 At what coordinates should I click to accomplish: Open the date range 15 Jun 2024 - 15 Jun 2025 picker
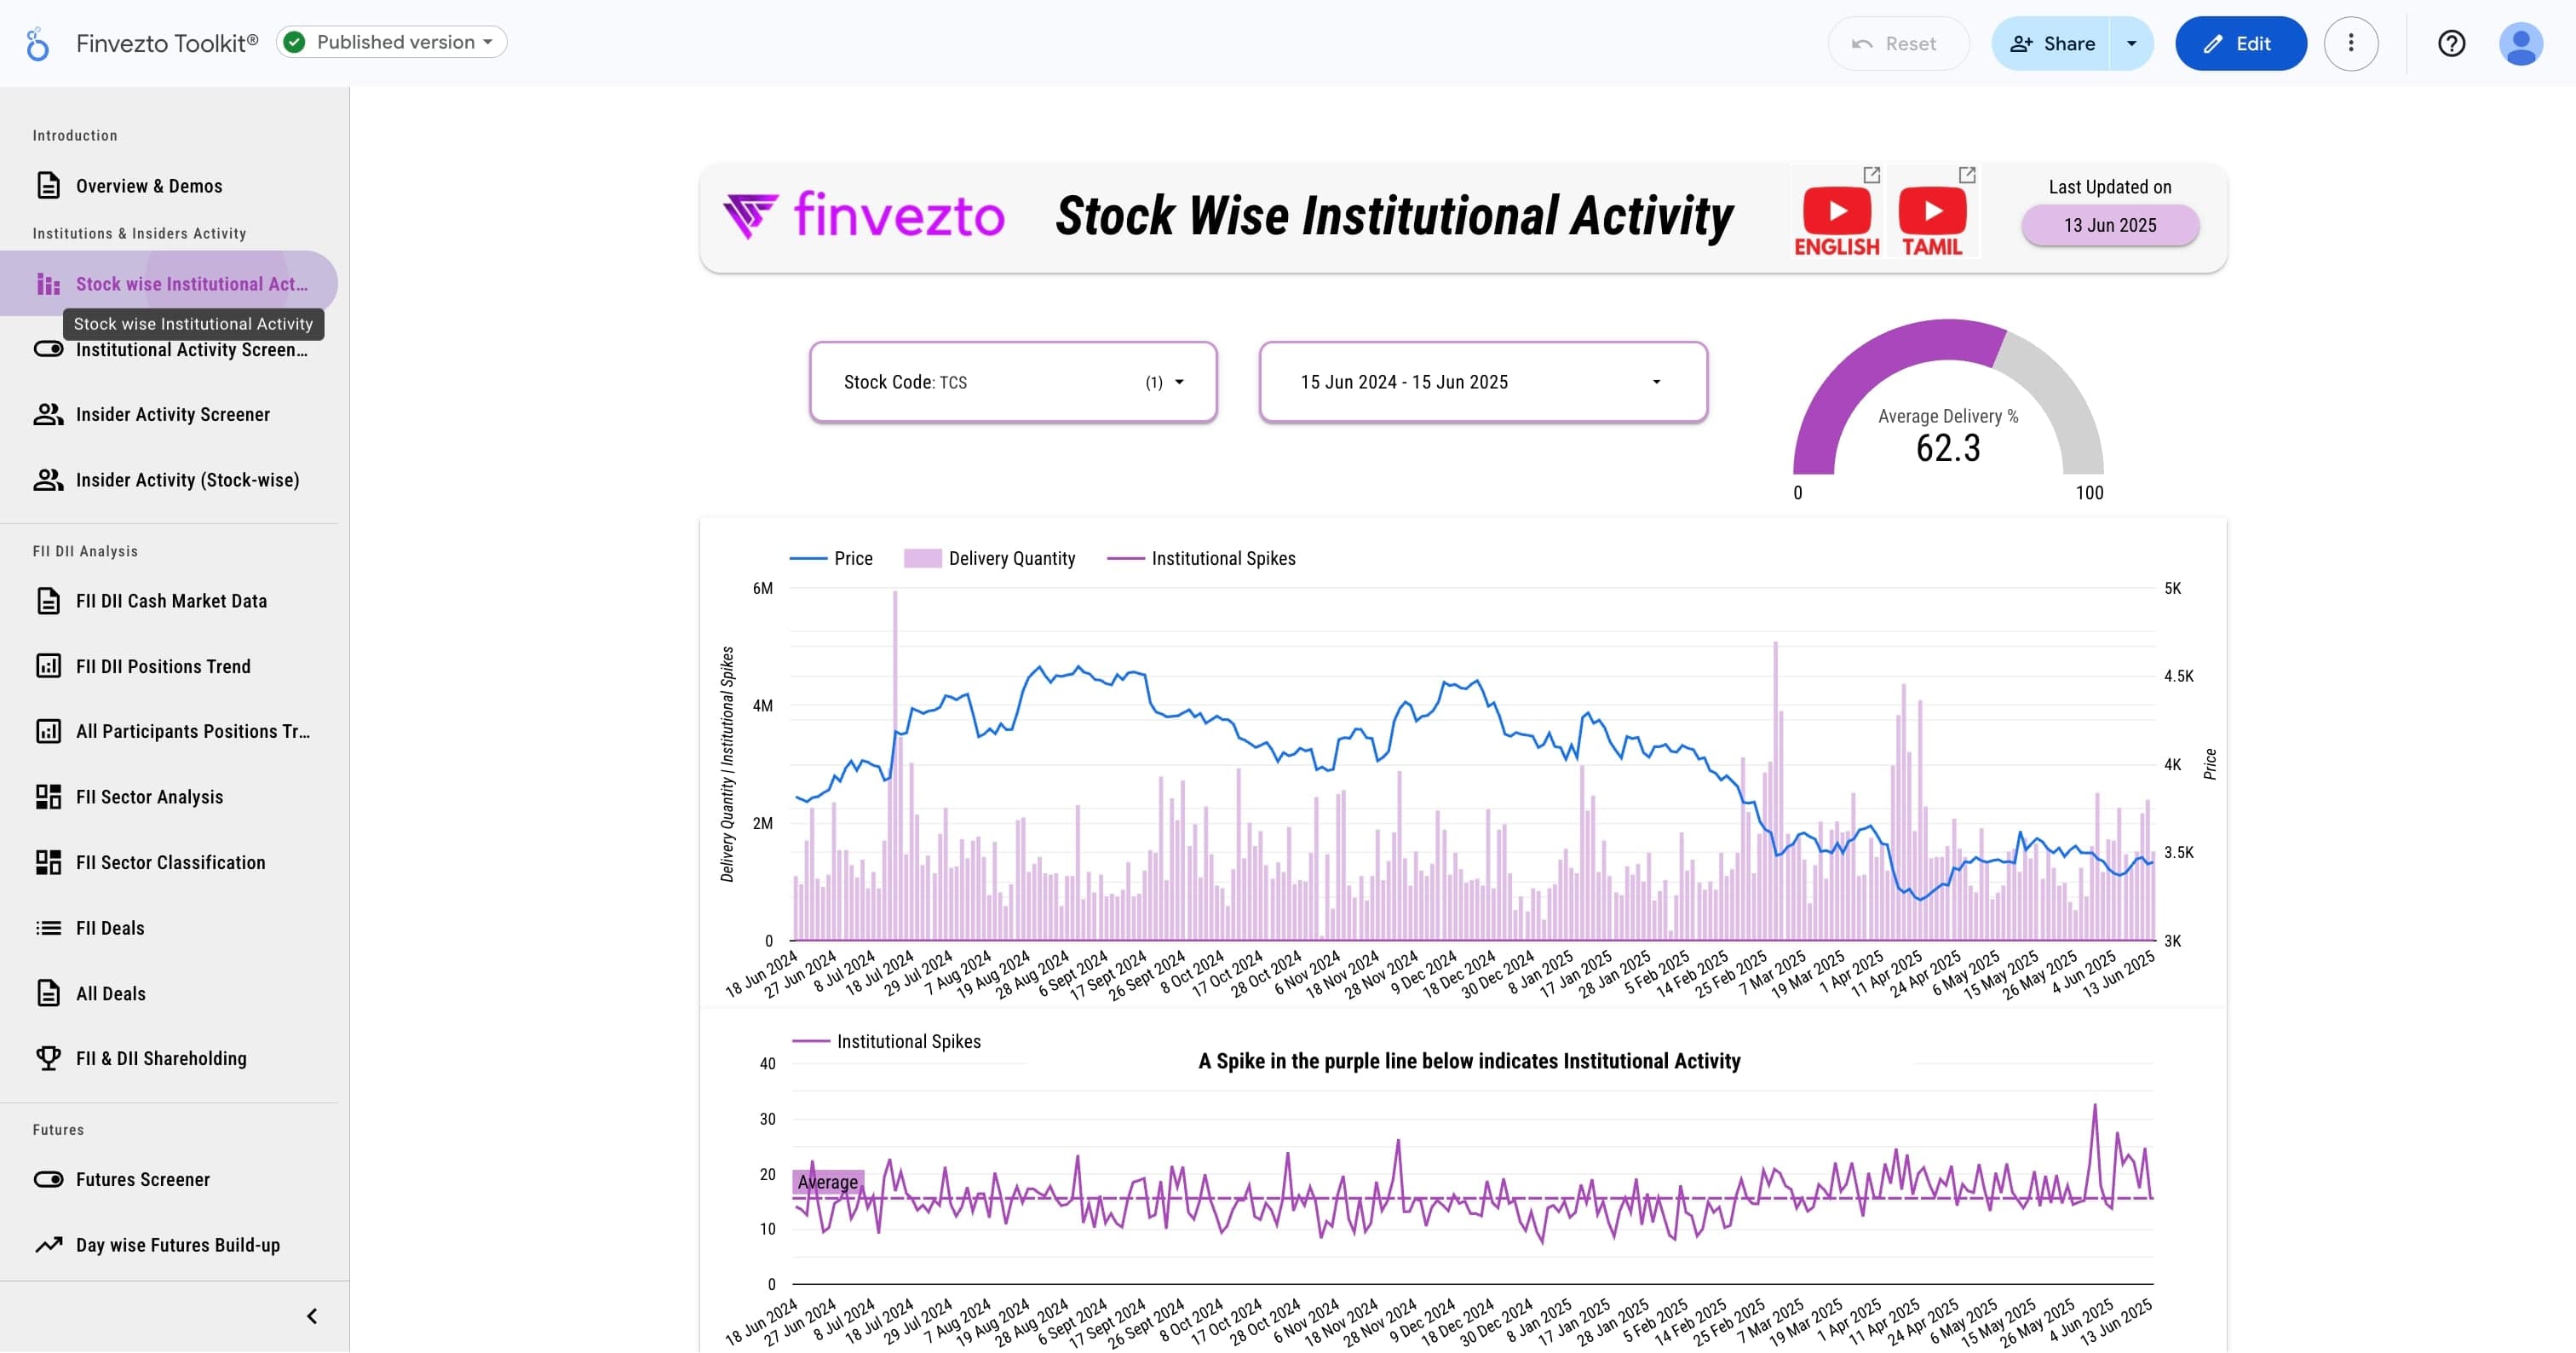tap(1483, 383)
